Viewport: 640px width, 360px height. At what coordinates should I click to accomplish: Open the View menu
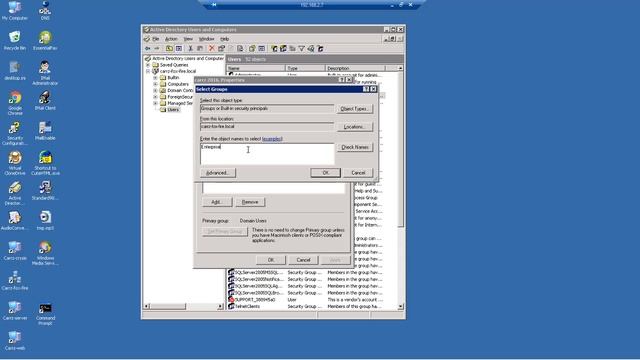point(188,39)
